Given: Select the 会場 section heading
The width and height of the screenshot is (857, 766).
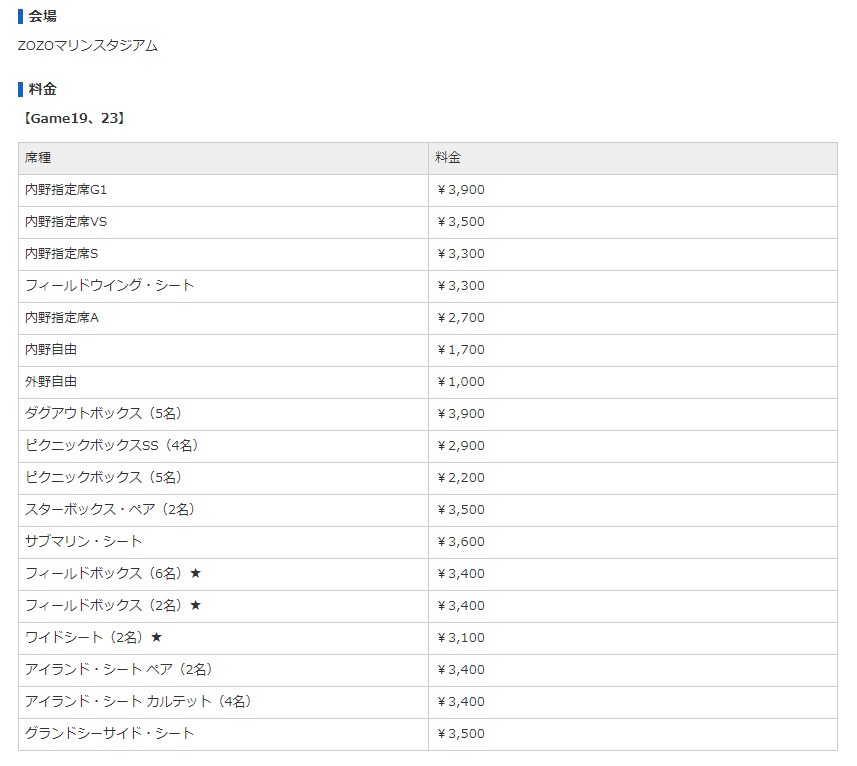Looking at the screenshot, I should pyautogui.click(x=42, y=16).
